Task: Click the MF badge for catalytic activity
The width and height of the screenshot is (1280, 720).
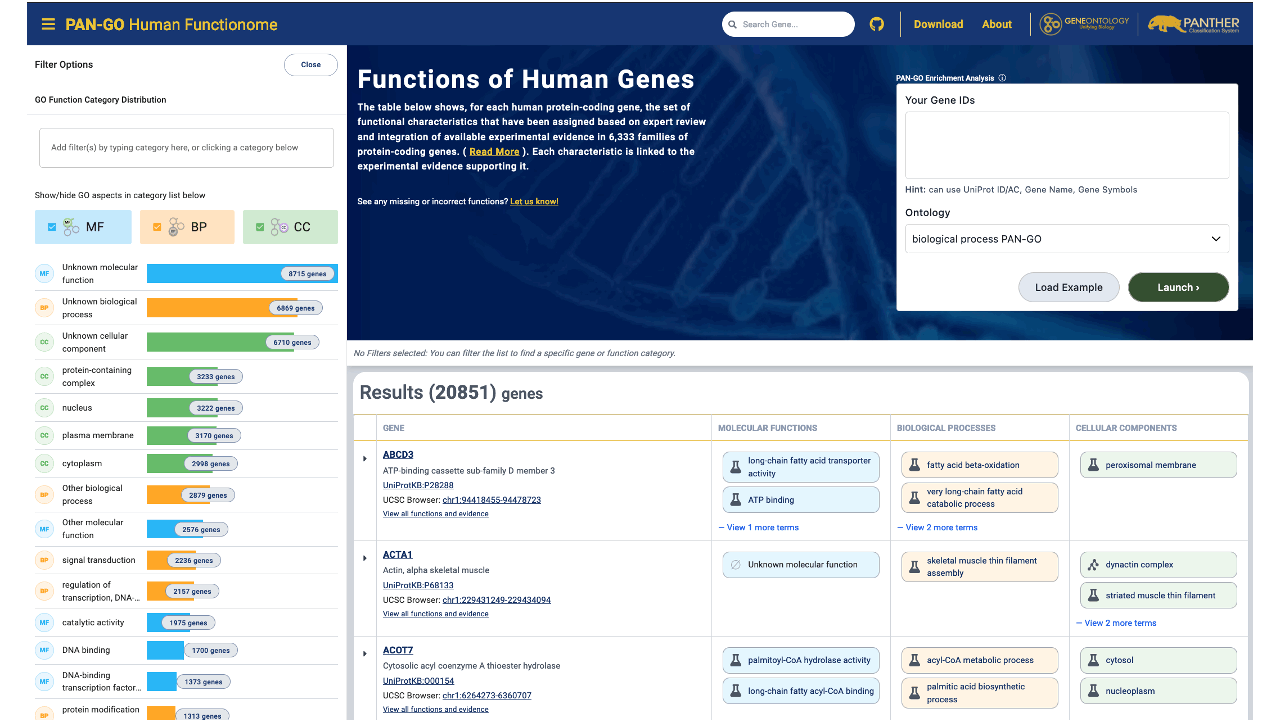Action: click(x=44, y=623)
